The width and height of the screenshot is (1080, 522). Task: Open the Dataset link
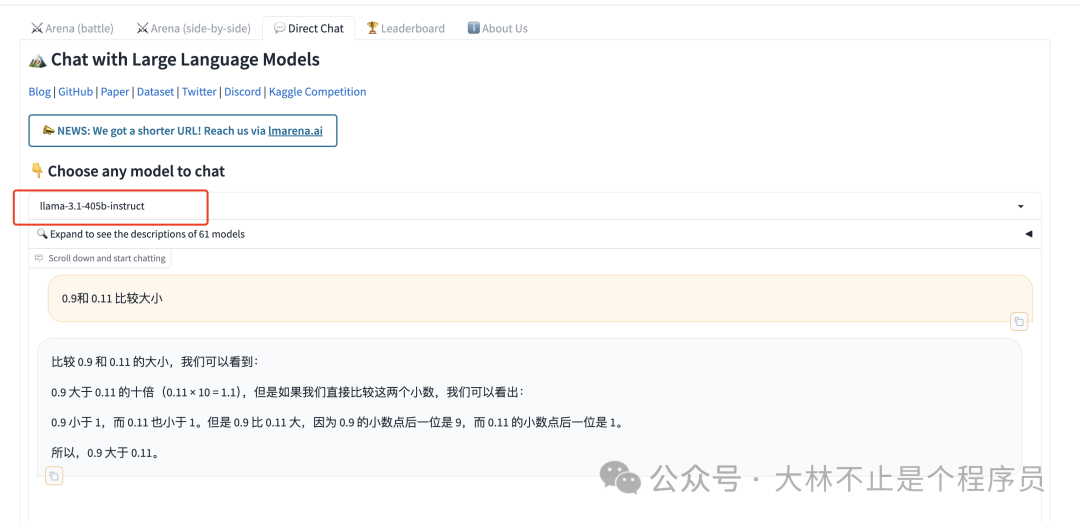[155, 92]
